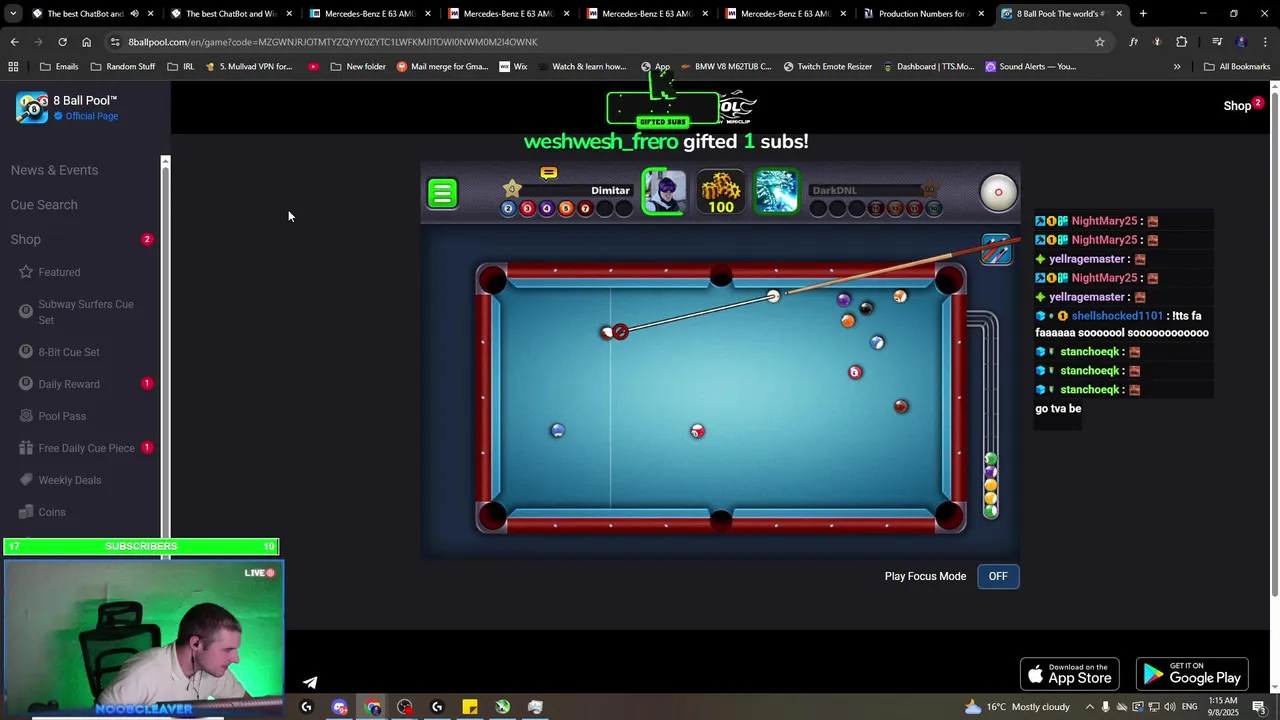Image resolution: width=1280 pixels, height=720 pixels.
Task: Open the Random Stuff bookmark folder
Action: click(123, 67)
